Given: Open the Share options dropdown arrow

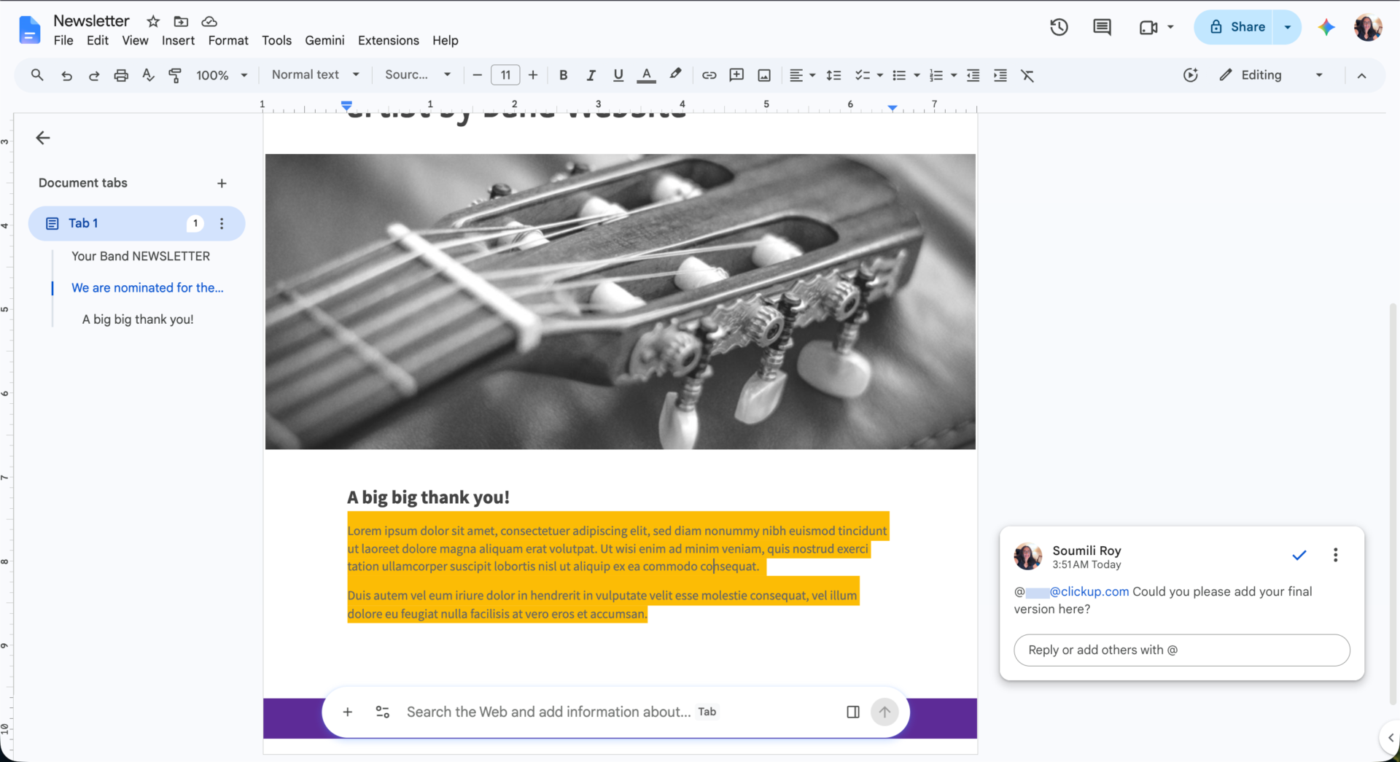Looking at the screenshot, I should click(x=1288, y=27).
